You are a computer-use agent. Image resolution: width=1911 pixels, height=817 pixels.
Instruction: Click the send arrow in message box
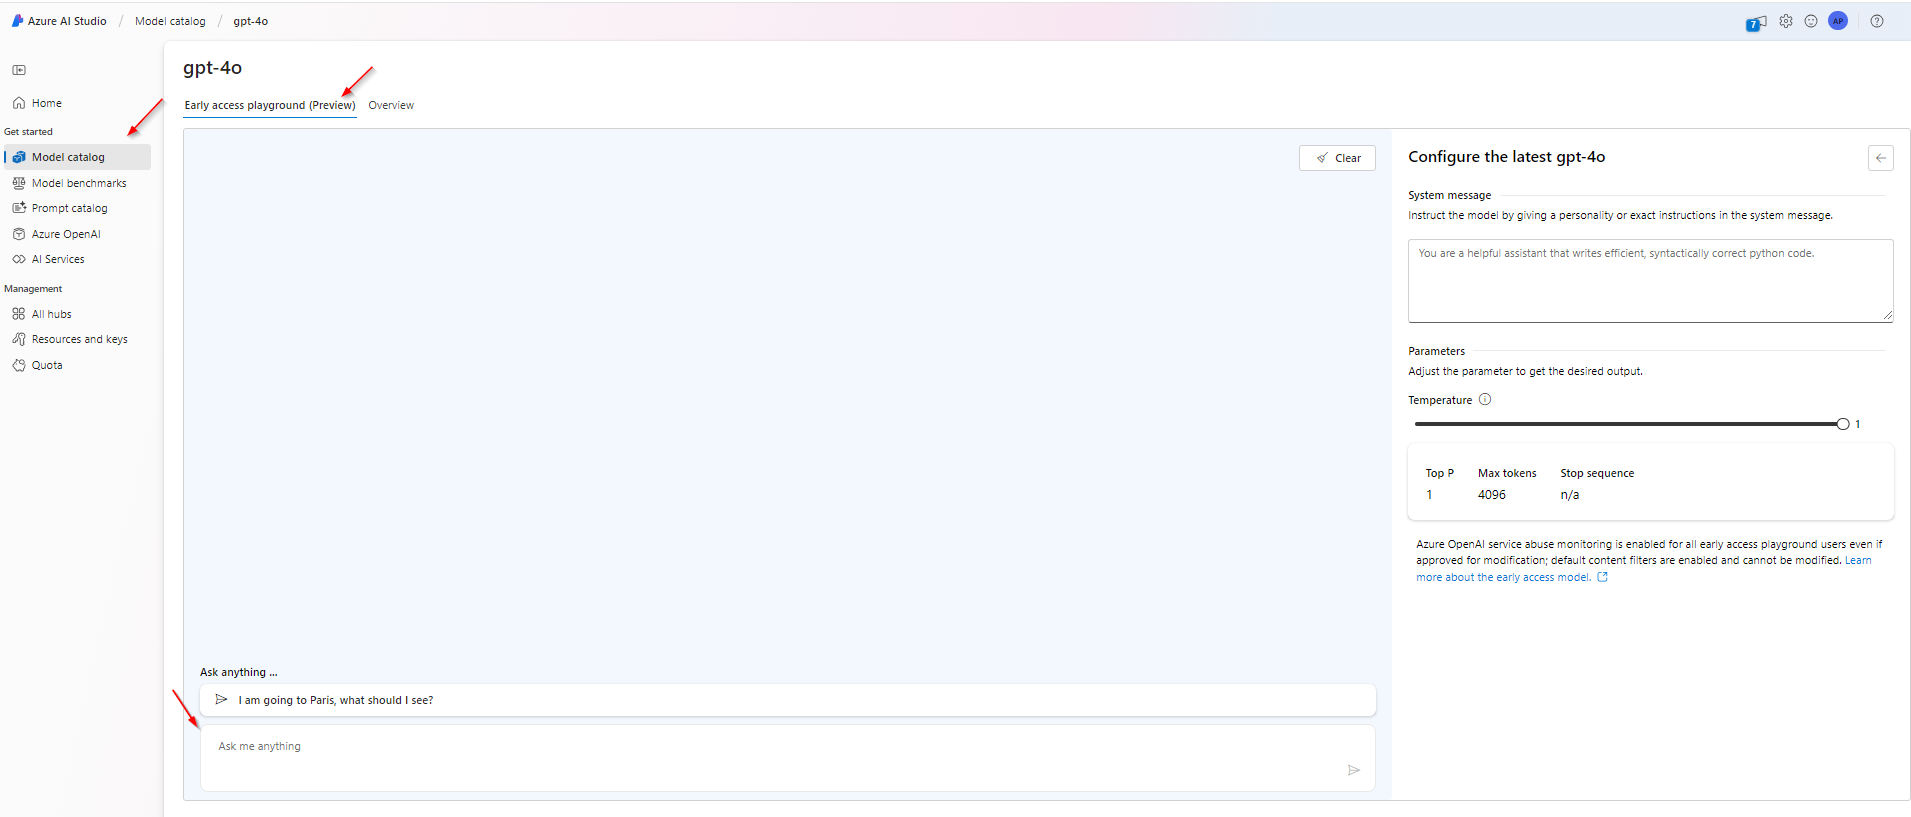point(1354,770)
